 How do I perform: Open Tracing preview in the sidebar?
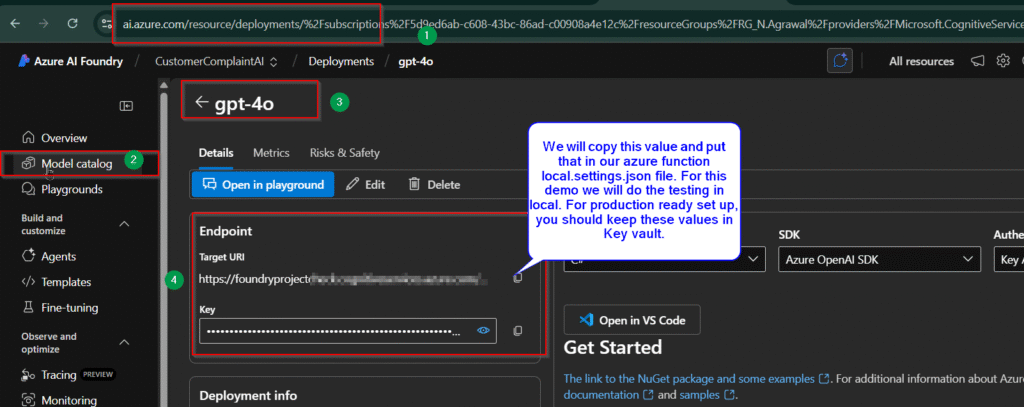(68, 375)
